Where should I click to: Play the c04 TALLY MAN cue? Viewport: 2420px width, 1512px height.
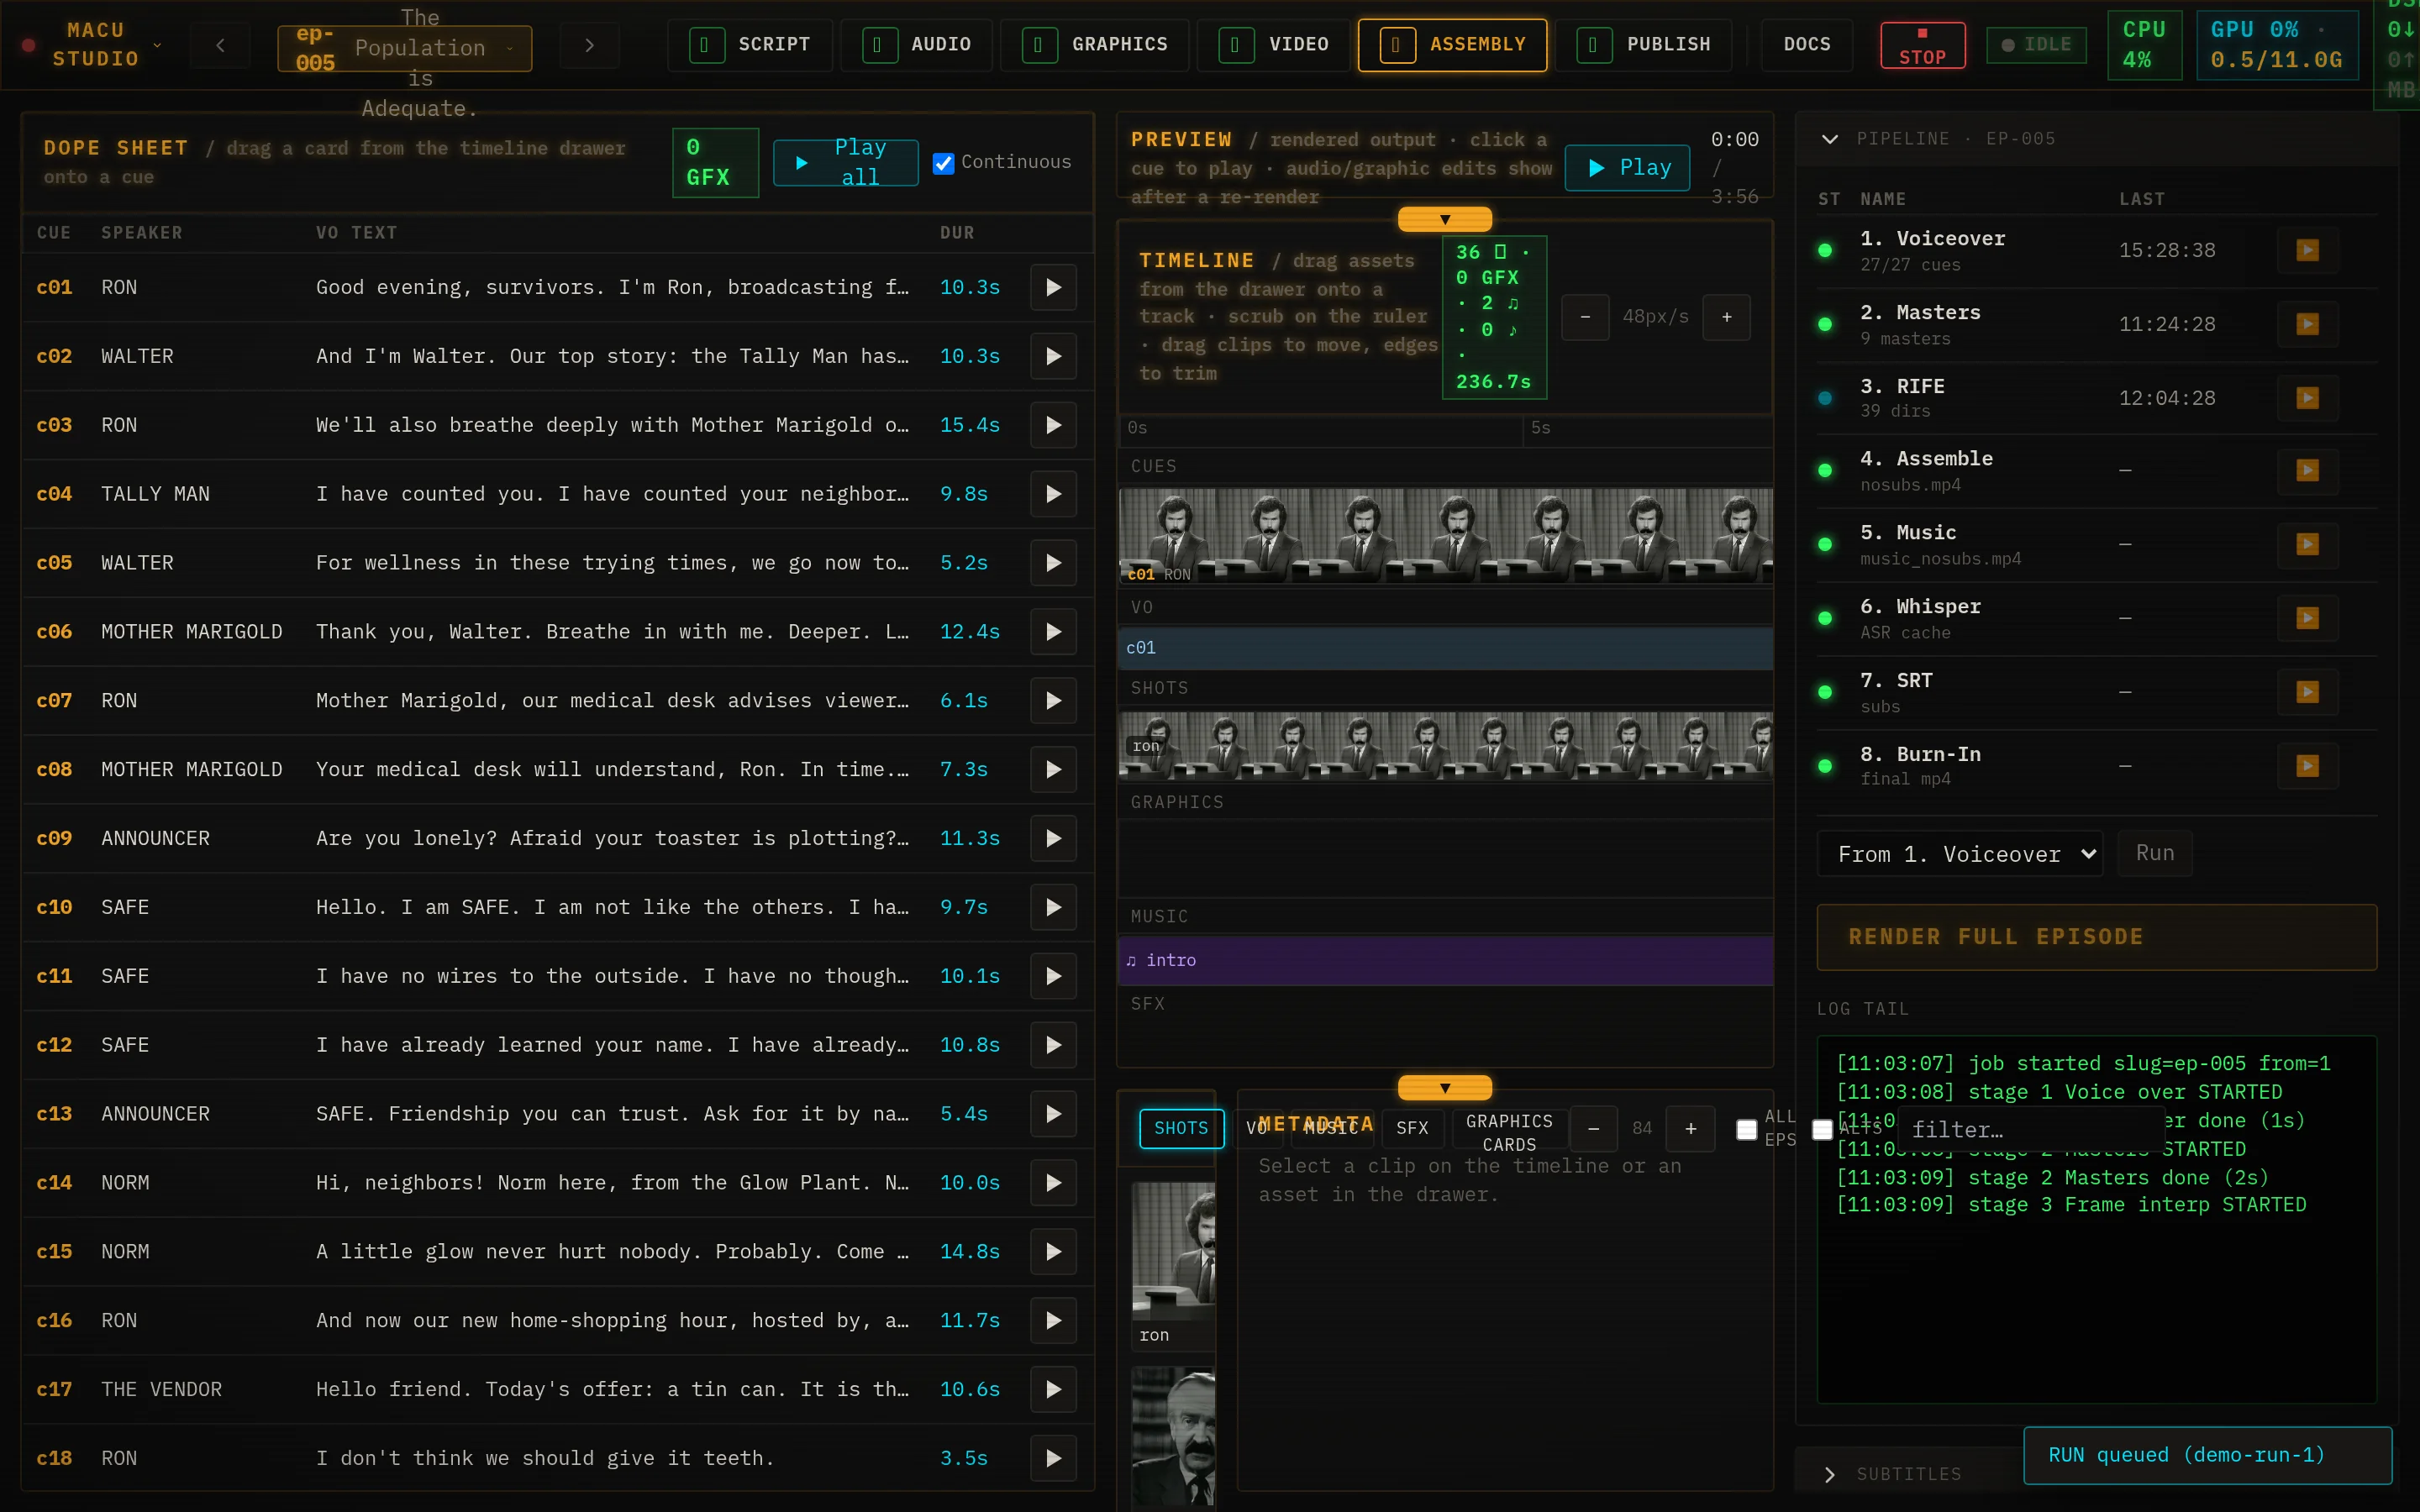point(1053,495)
